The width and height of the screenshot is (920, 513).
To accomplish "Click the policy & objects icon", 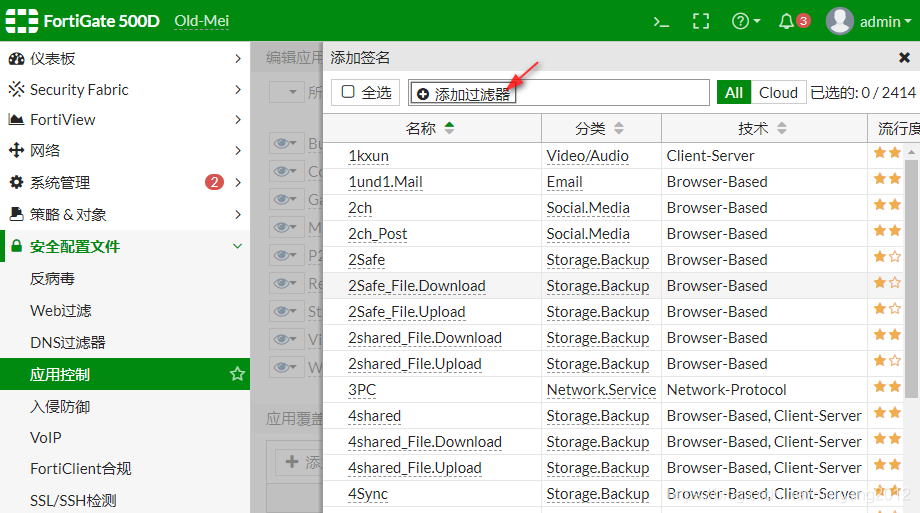I will [16, 214].
